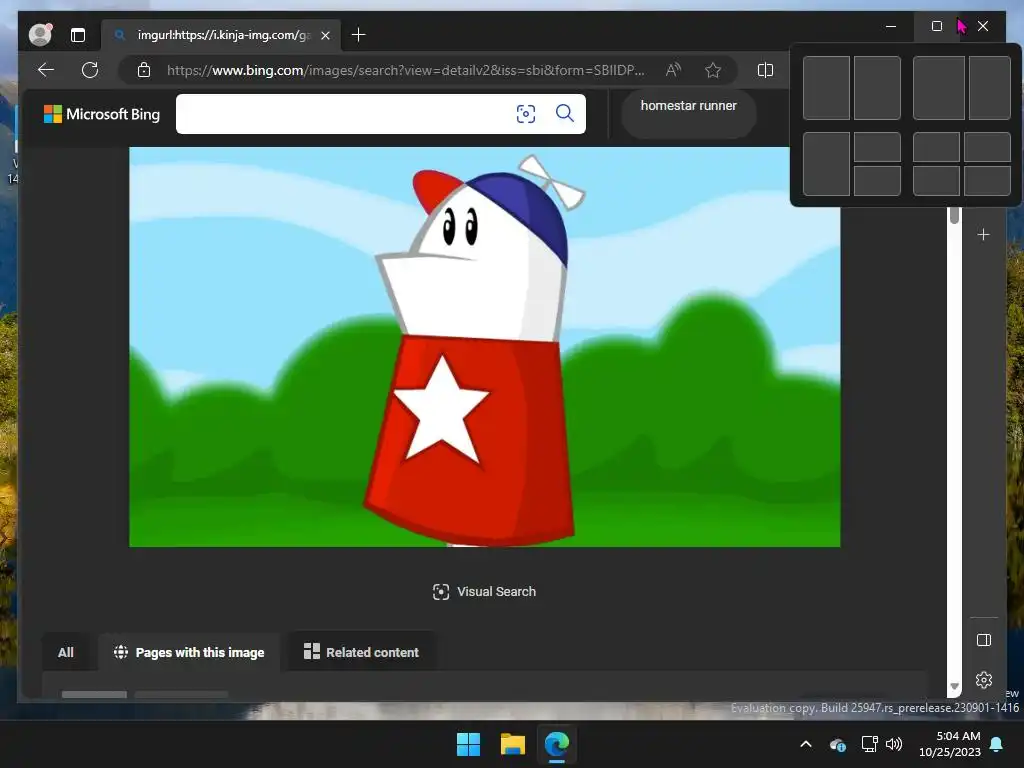Open the OneDrive tray icon
The height and width of the screenshot is (768, 1024).
click(838, 744)
